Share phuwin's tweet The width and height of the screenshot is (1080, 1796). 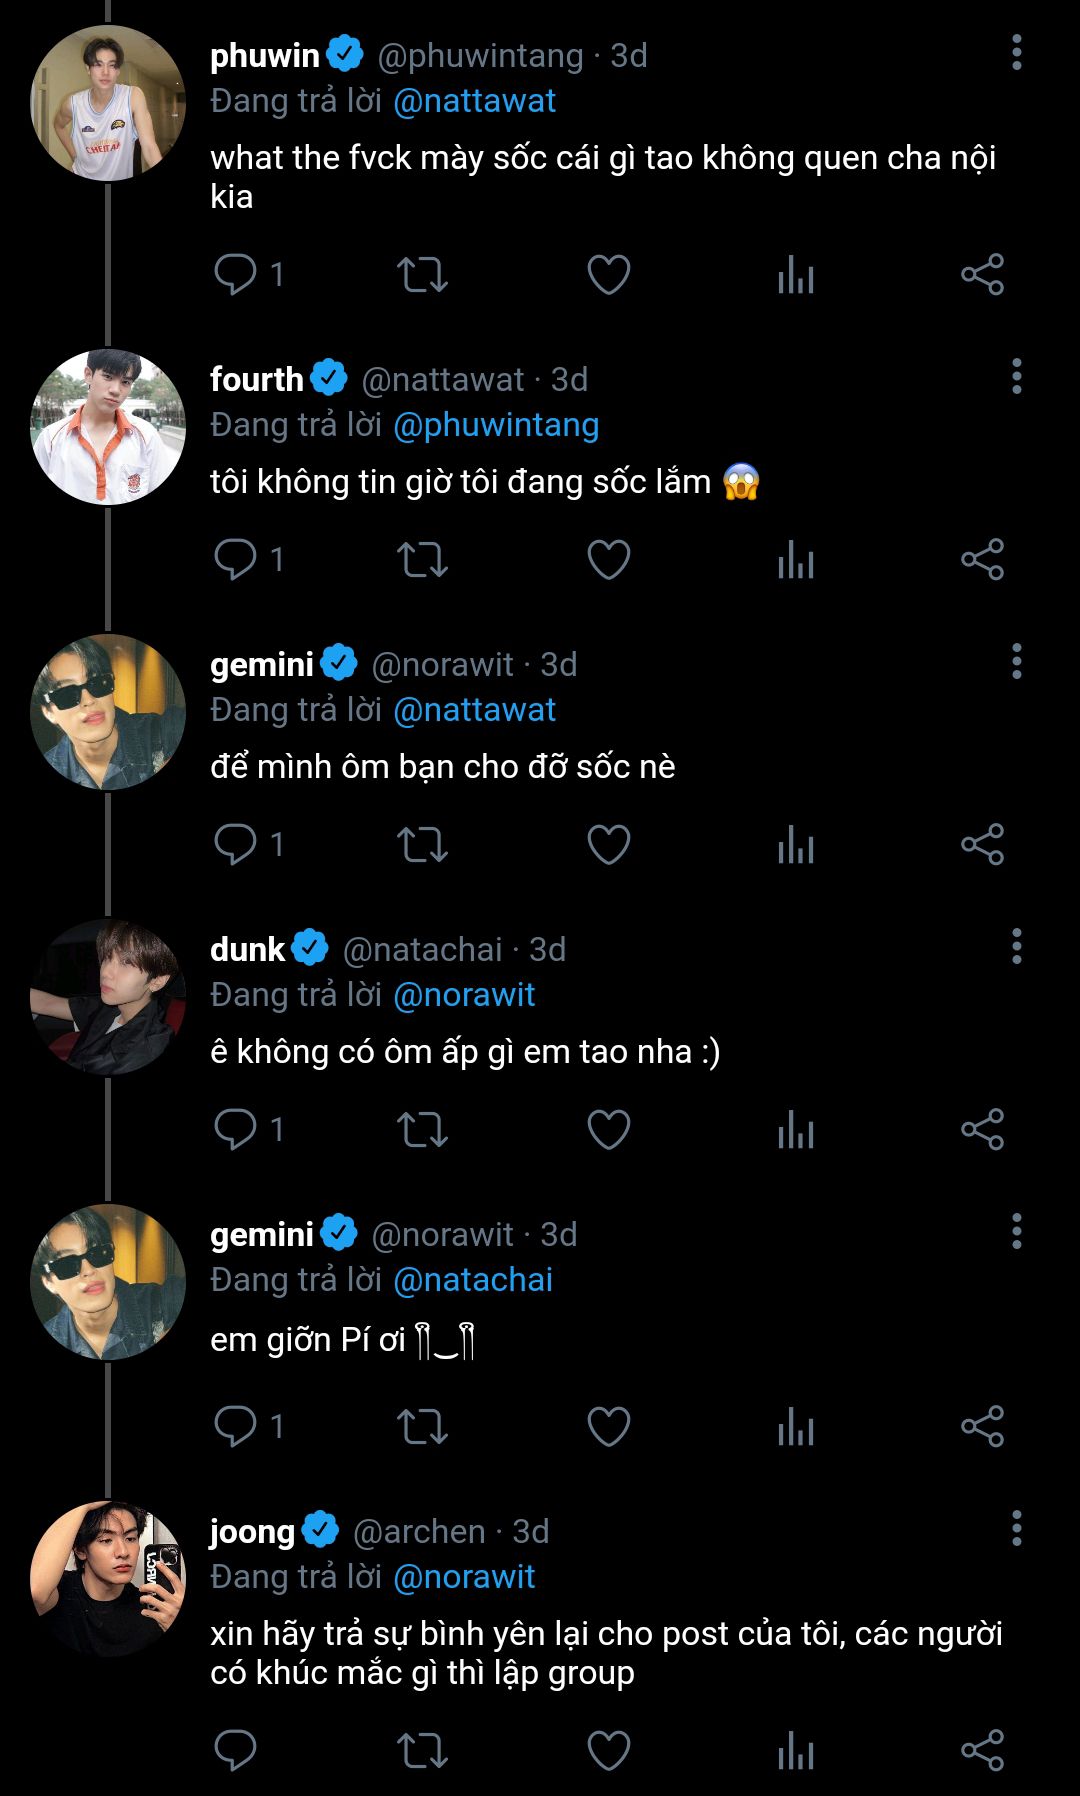pyautogui.click(x=982, y=275)
